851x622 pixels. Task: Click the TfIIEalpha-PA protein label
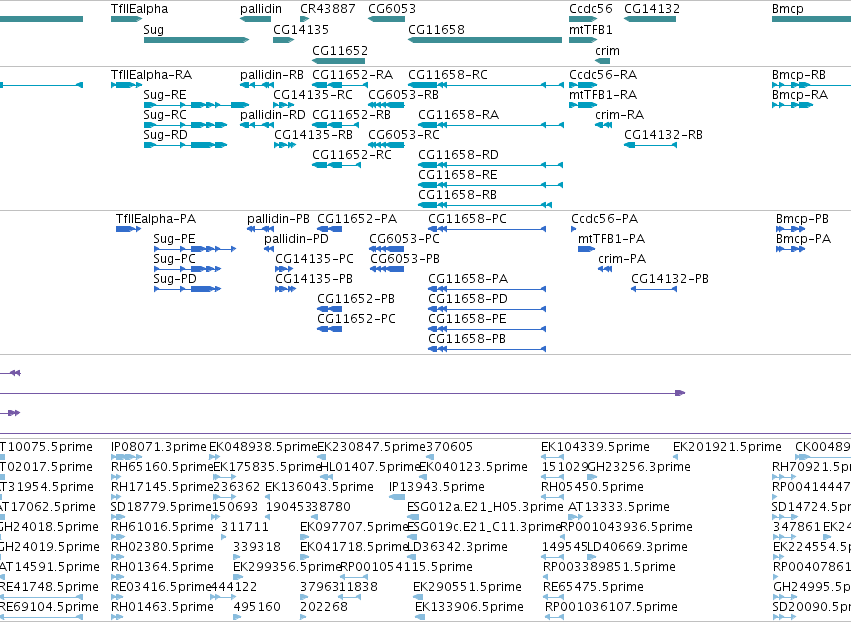(156, 219)
